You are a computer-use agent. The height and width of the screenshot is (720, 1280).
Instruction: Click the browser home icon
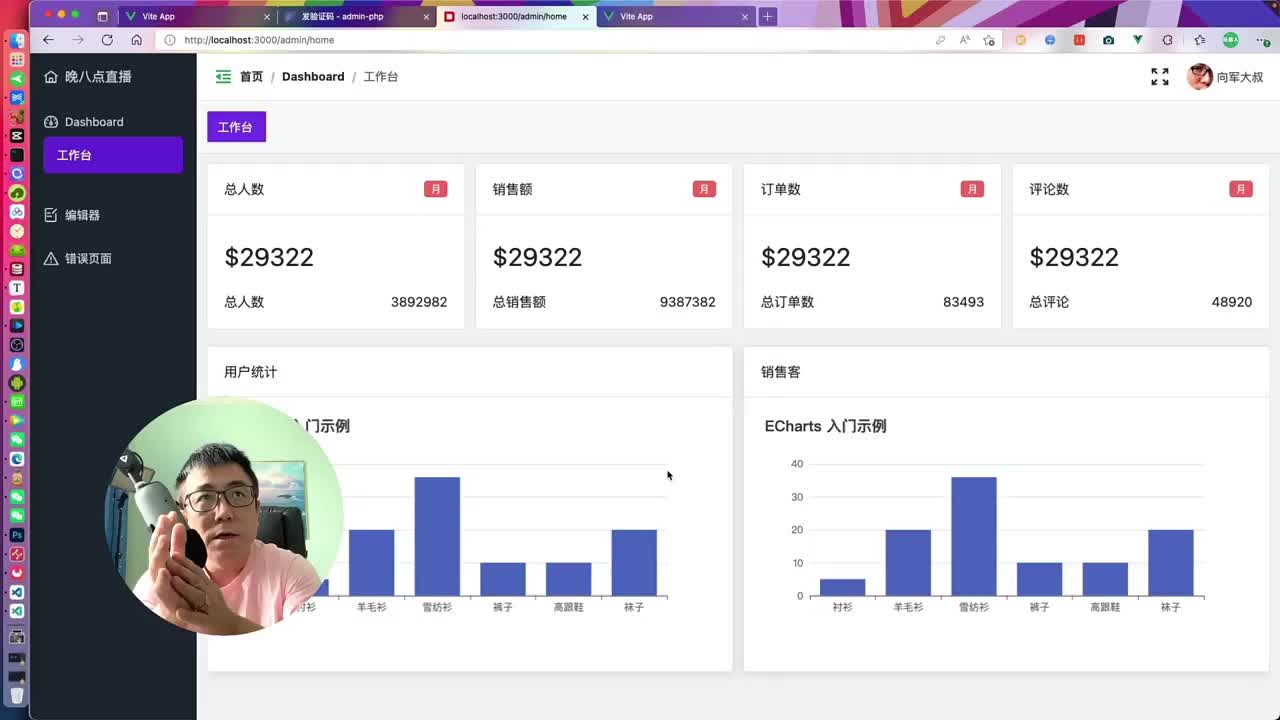[137, 40]
